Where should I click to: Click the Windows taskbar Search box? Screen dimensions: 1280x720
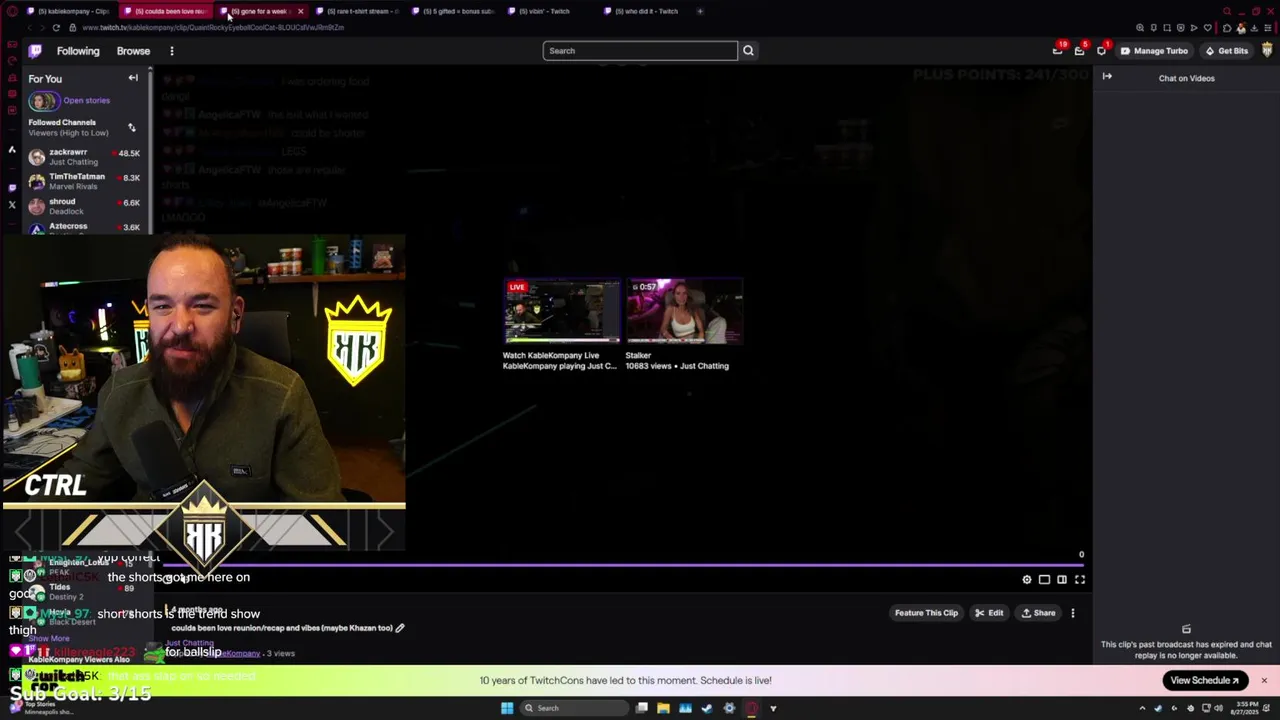point(573,708)
